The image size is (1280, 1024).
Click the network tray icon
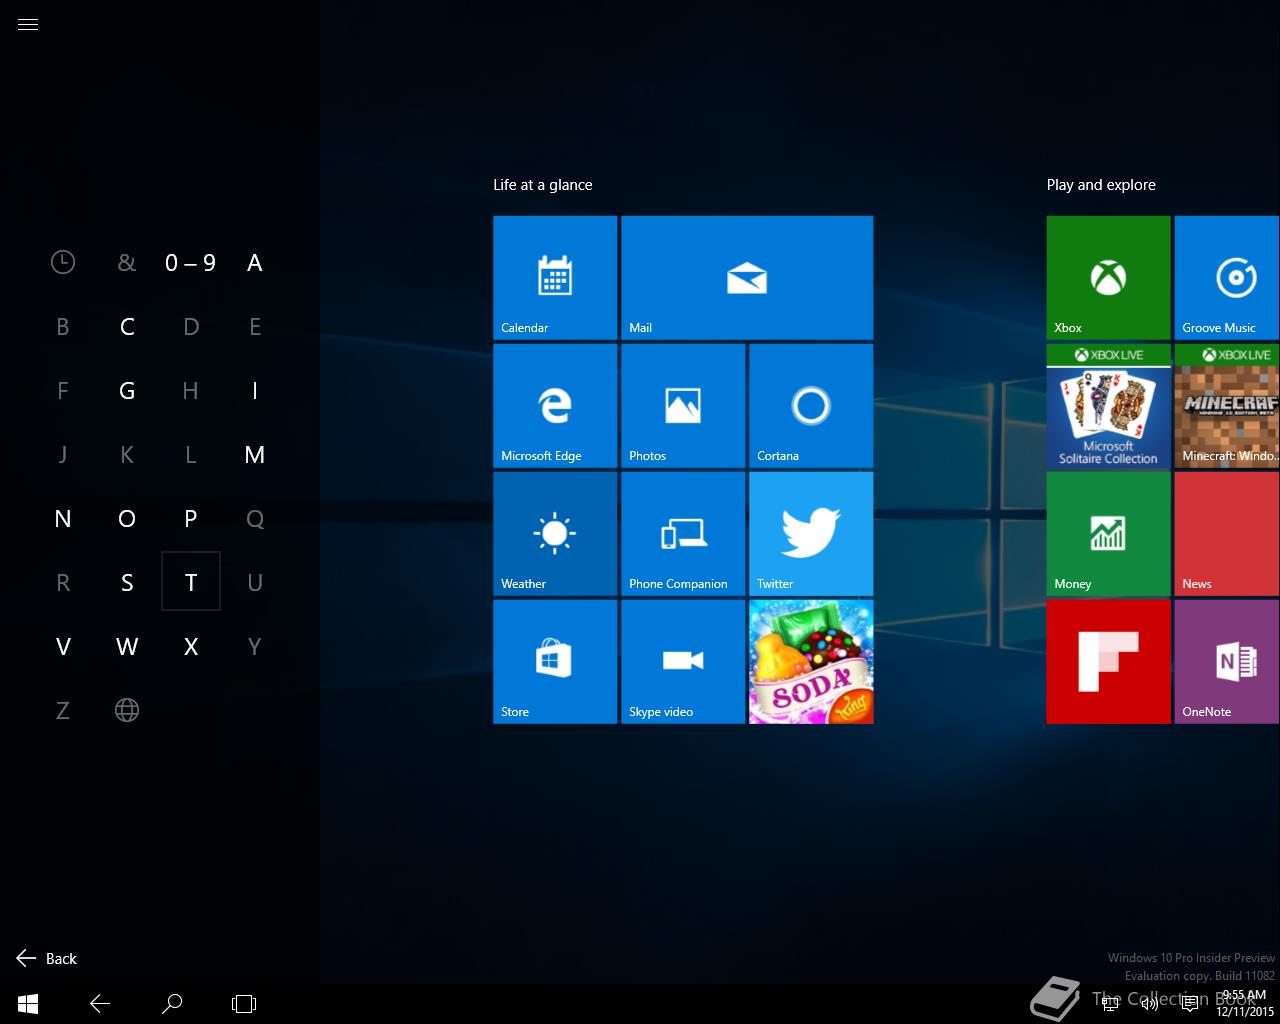point(1110,1003)
